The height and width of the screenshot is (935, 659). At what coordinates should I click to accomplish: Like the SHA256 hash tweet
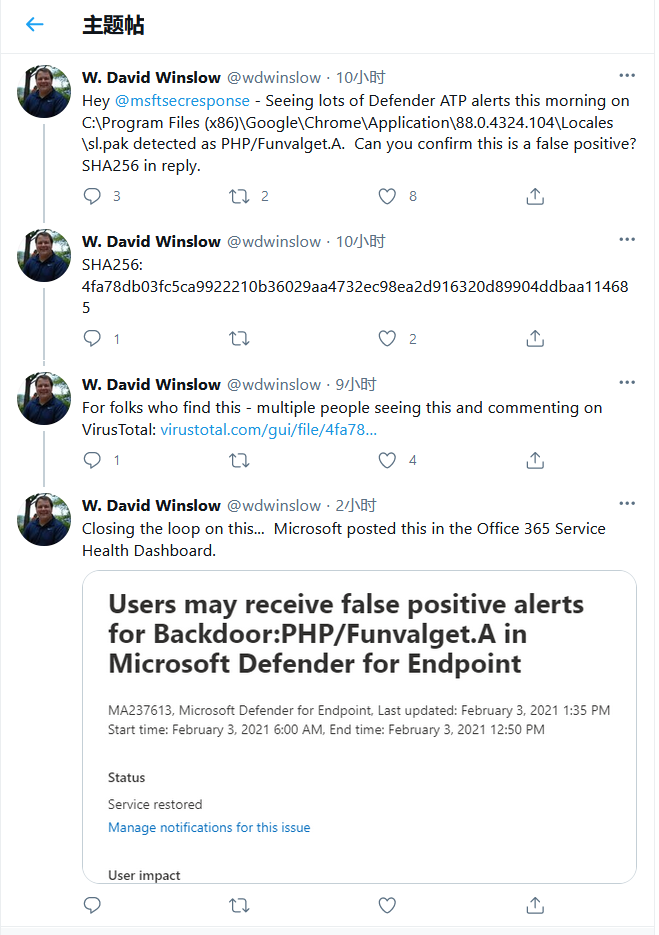click(387, 339)
